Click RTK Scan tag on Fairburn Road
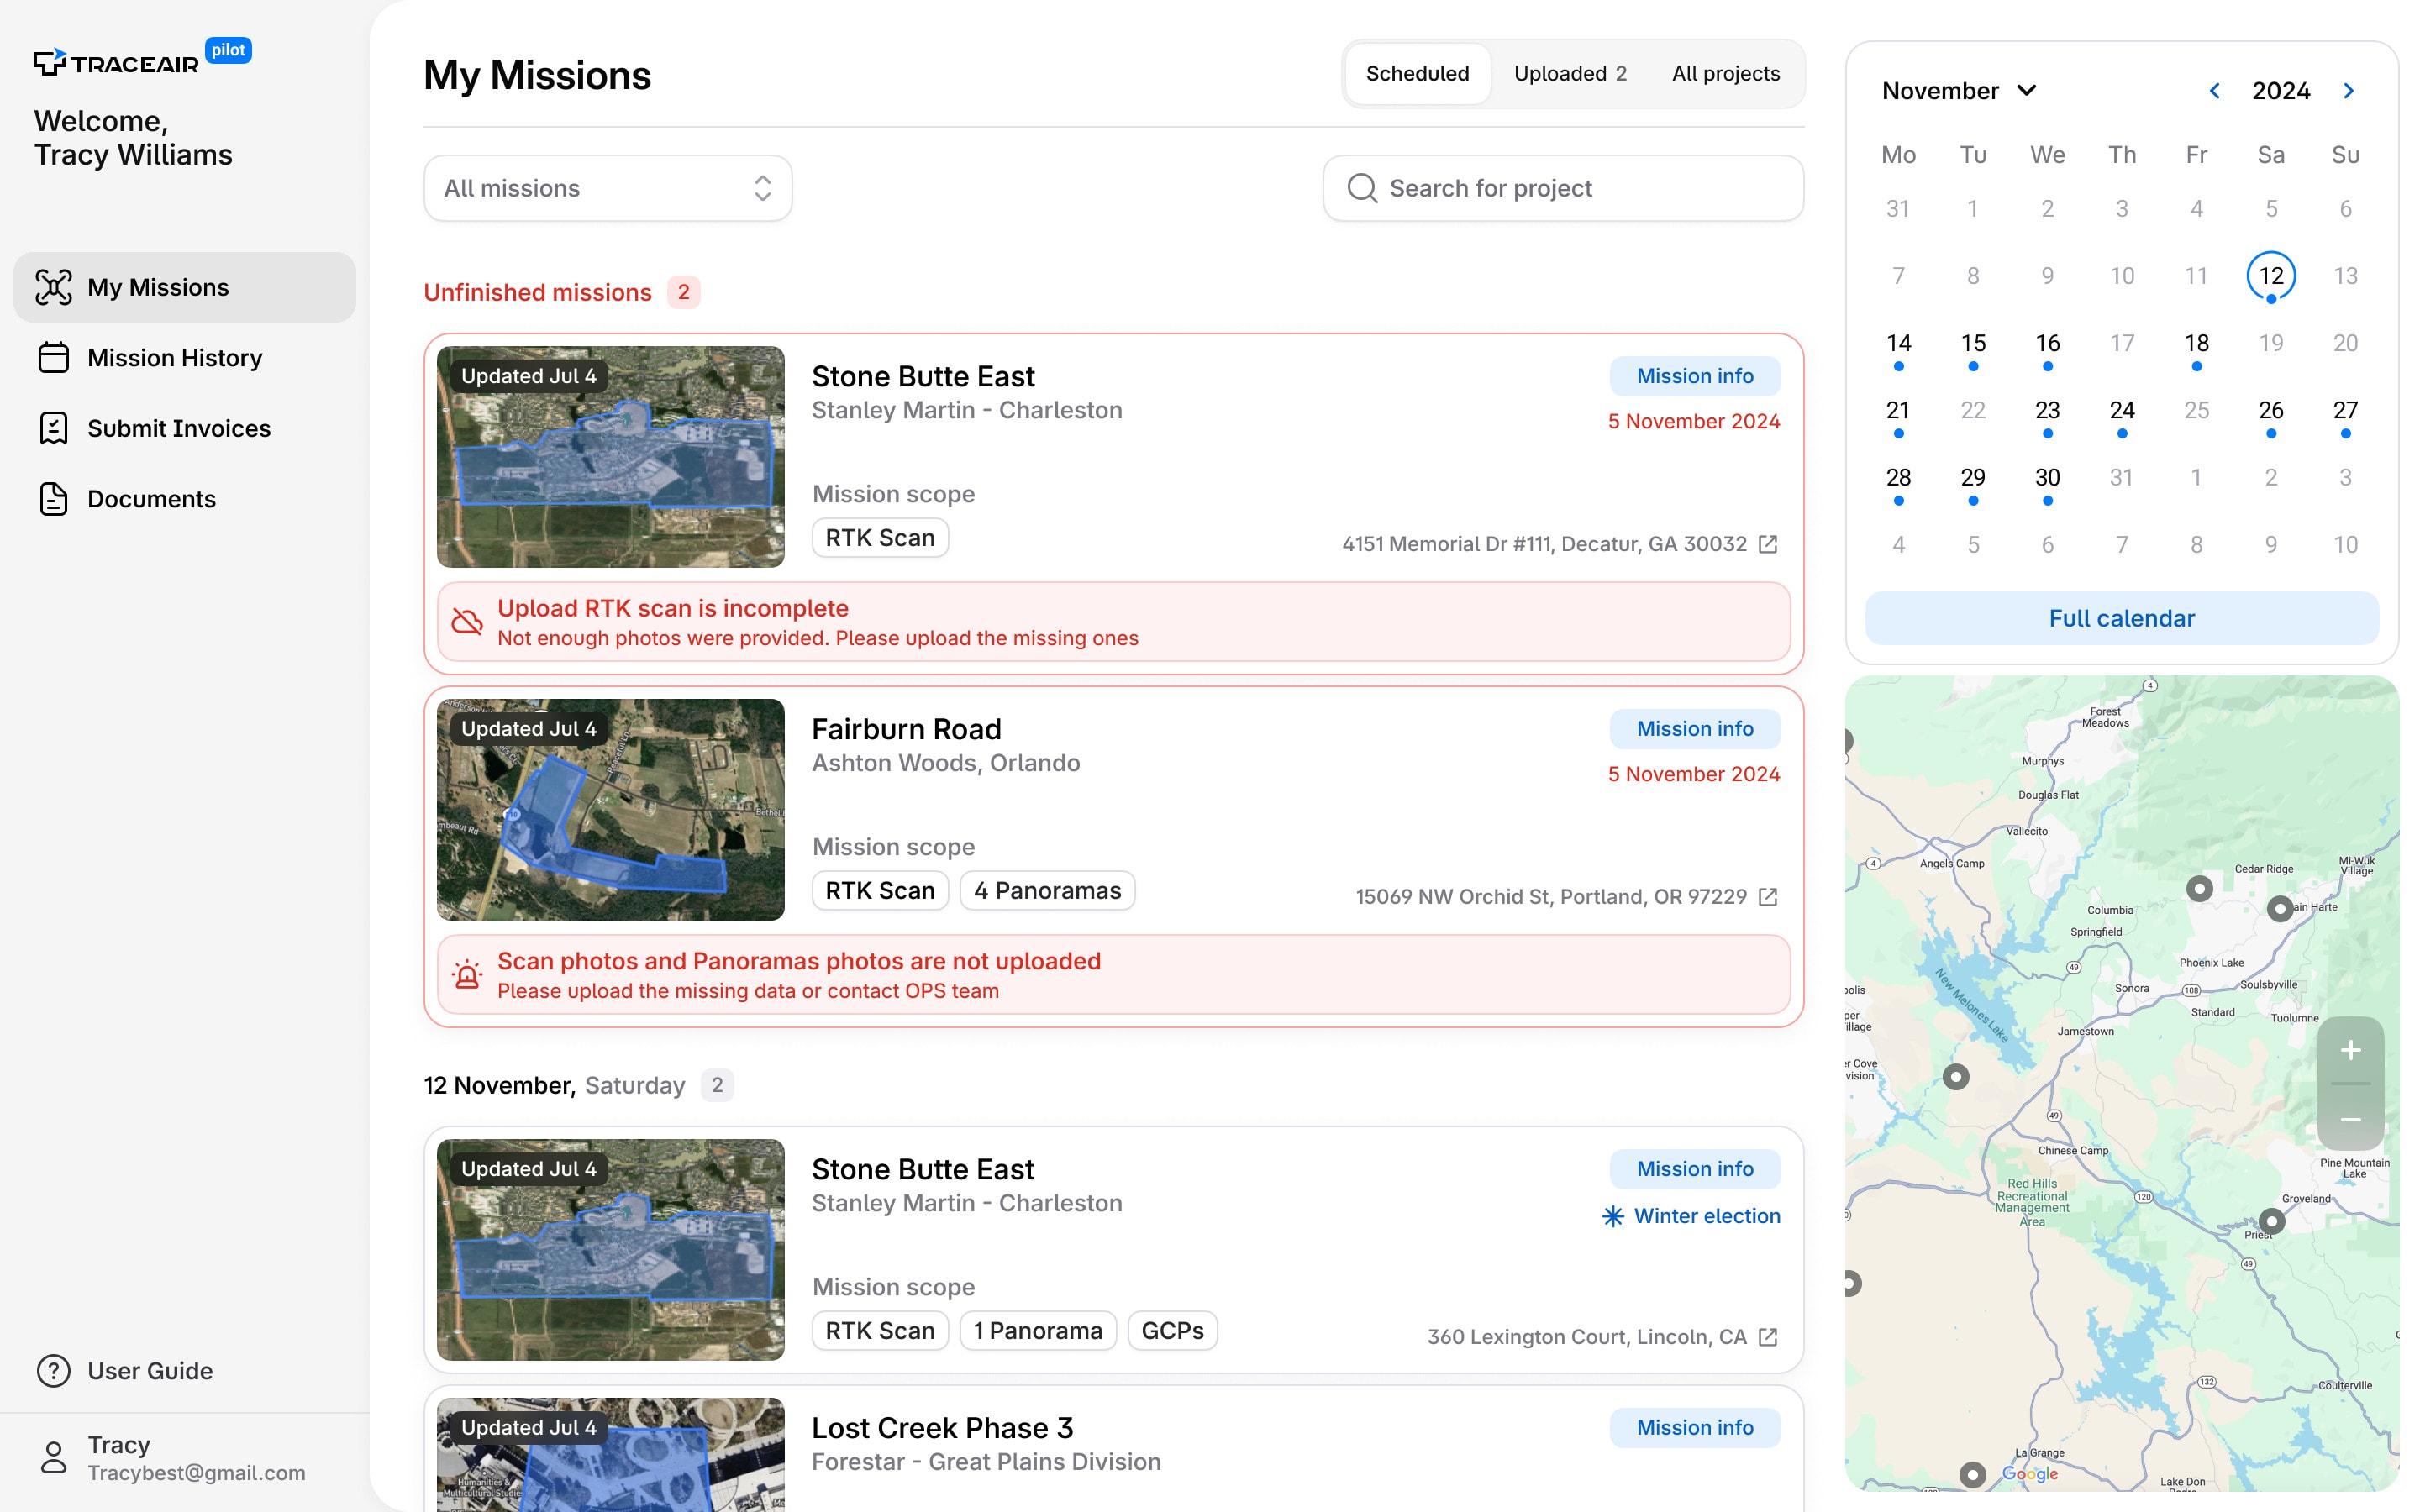2420x1512 pixels. [880, 891]
